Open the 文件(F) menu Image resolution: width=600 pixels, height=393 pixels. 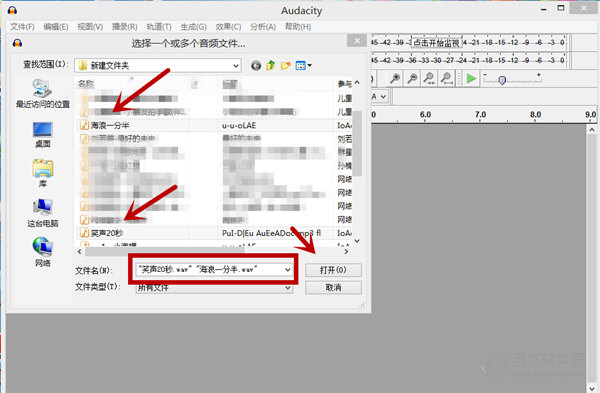pyautogui.click(x=22, y=27)
